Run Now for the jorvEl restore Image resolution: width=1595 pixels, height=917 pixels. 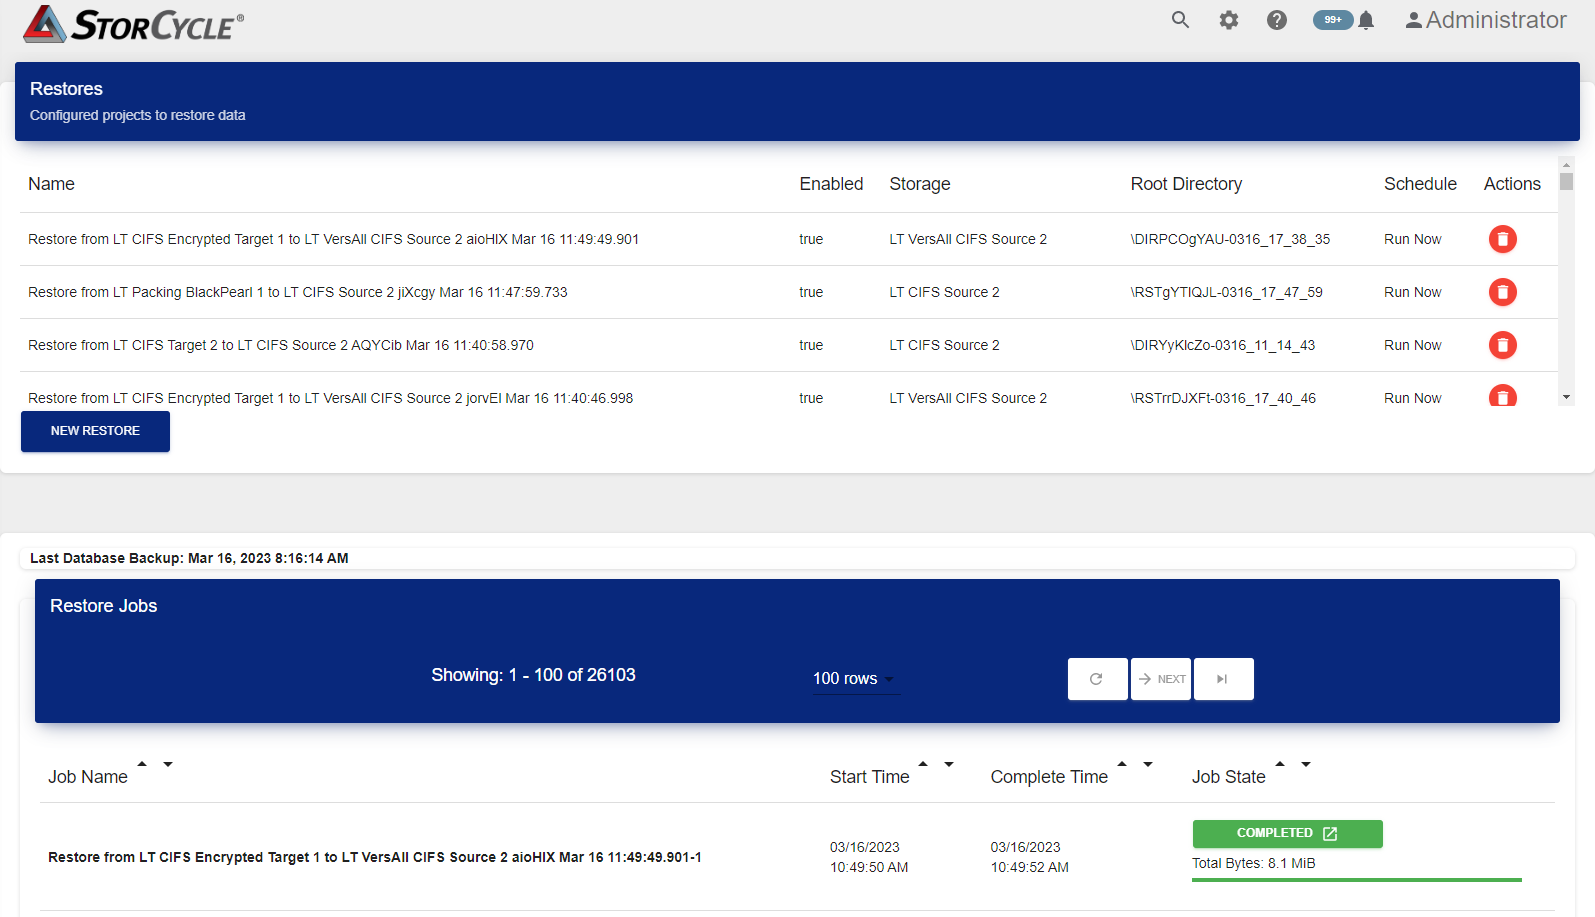(1412, 398)
